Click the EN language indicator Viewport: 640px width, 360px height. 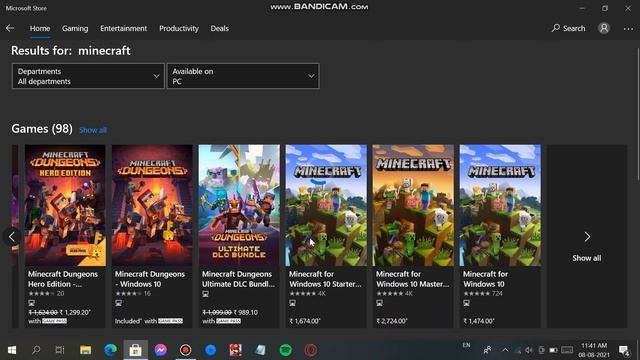pyautogui.click(x=467, y=345)
